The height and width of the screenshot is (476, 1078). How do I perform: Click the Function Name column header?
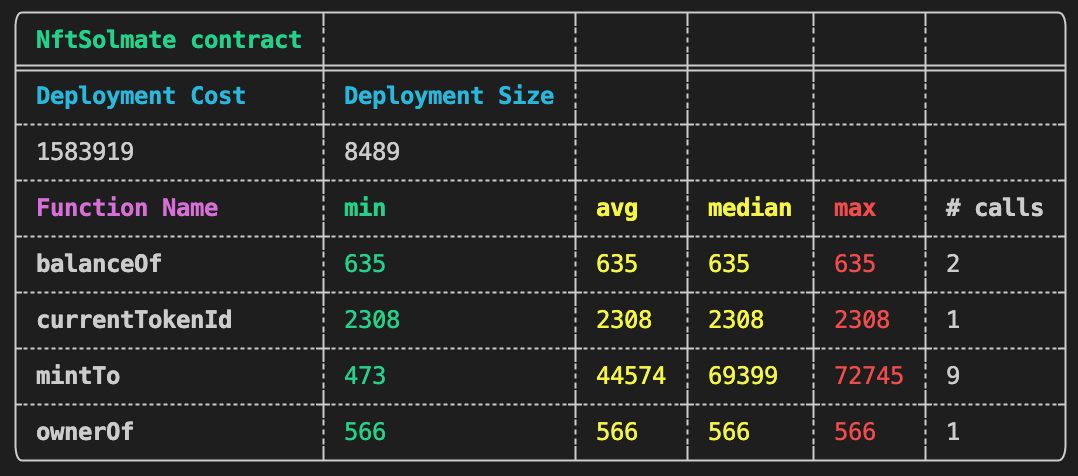[127, 208]
